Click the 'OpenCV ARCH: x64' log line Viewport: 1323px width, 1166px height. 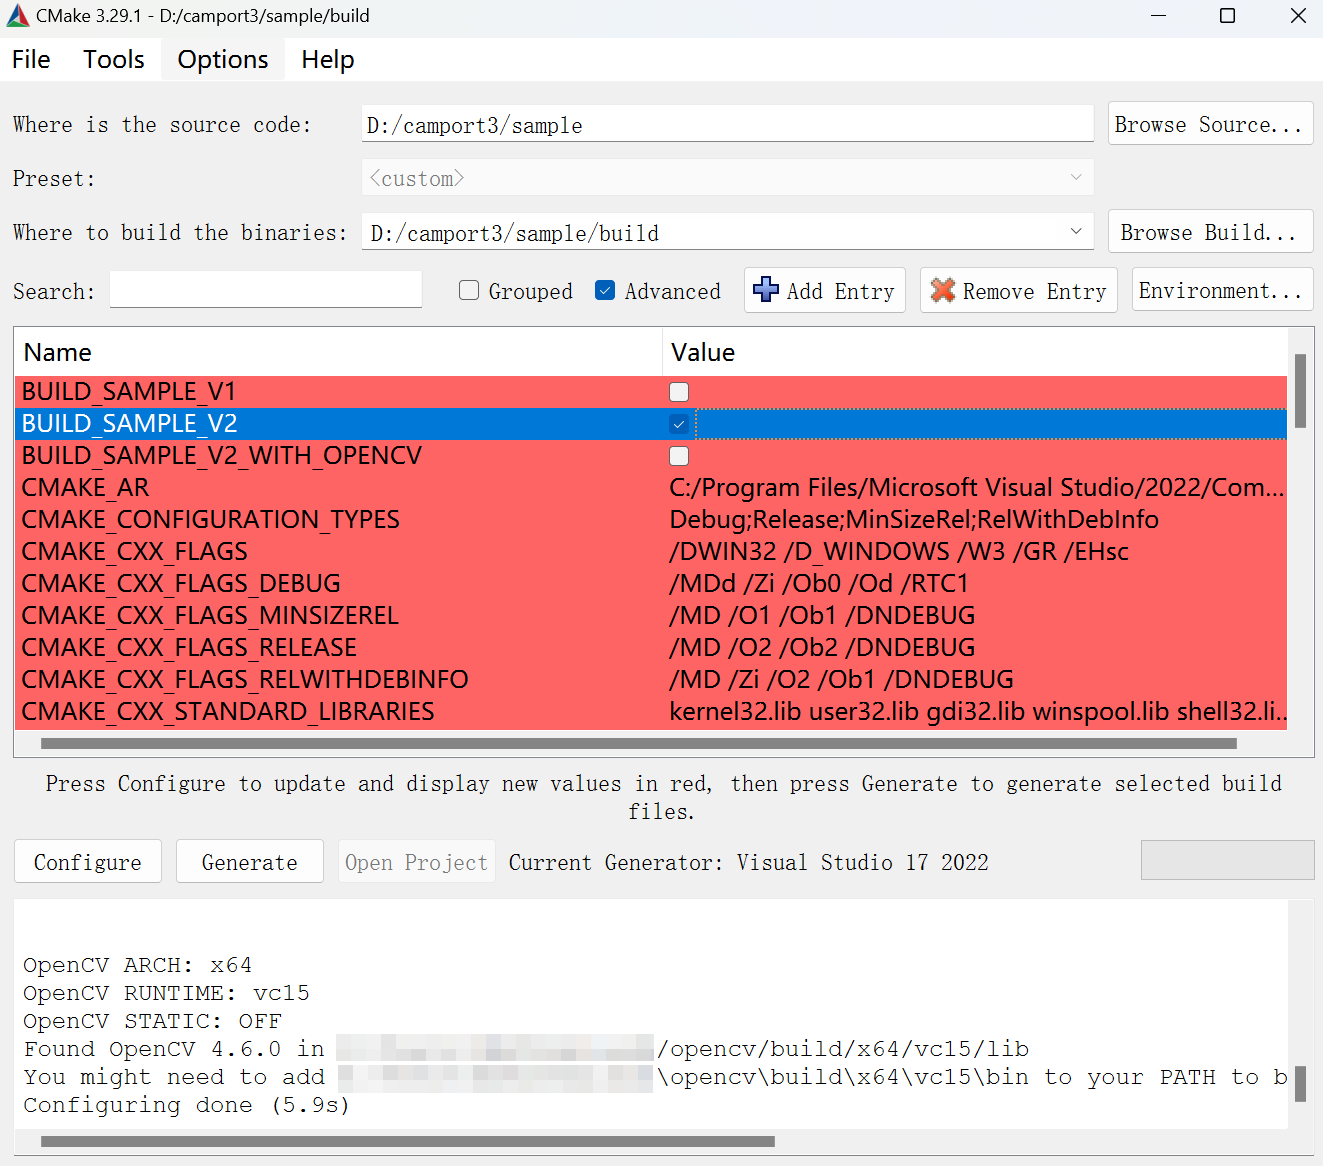138,965
